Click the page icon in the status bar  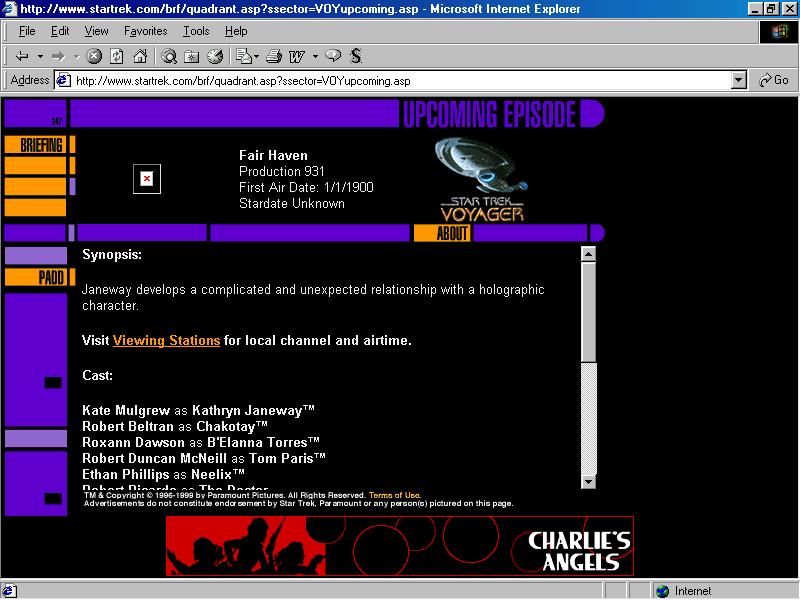click(9, 591)
